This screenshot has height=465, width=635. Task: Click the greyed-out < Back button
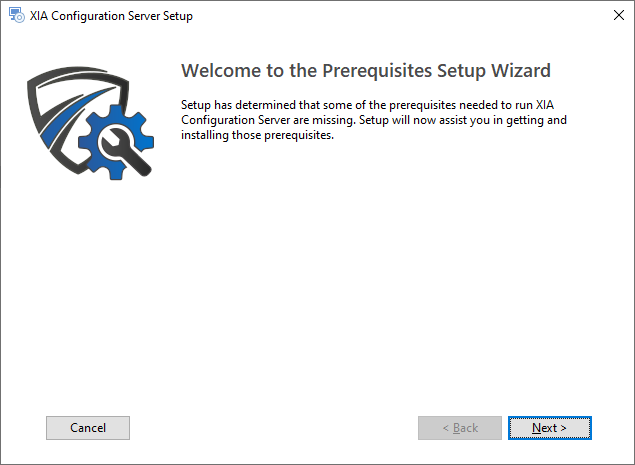[460, 428]
